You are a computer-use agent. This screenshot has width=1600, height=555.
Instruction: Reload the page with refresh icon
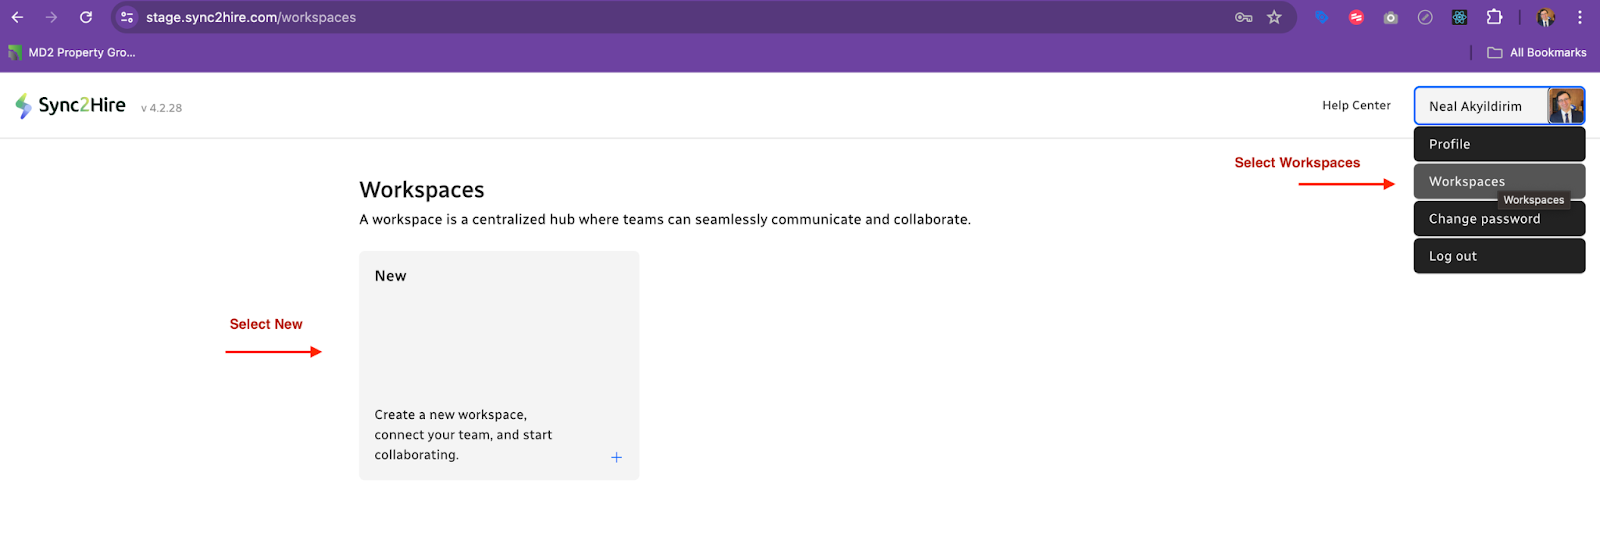pos(86,17)
